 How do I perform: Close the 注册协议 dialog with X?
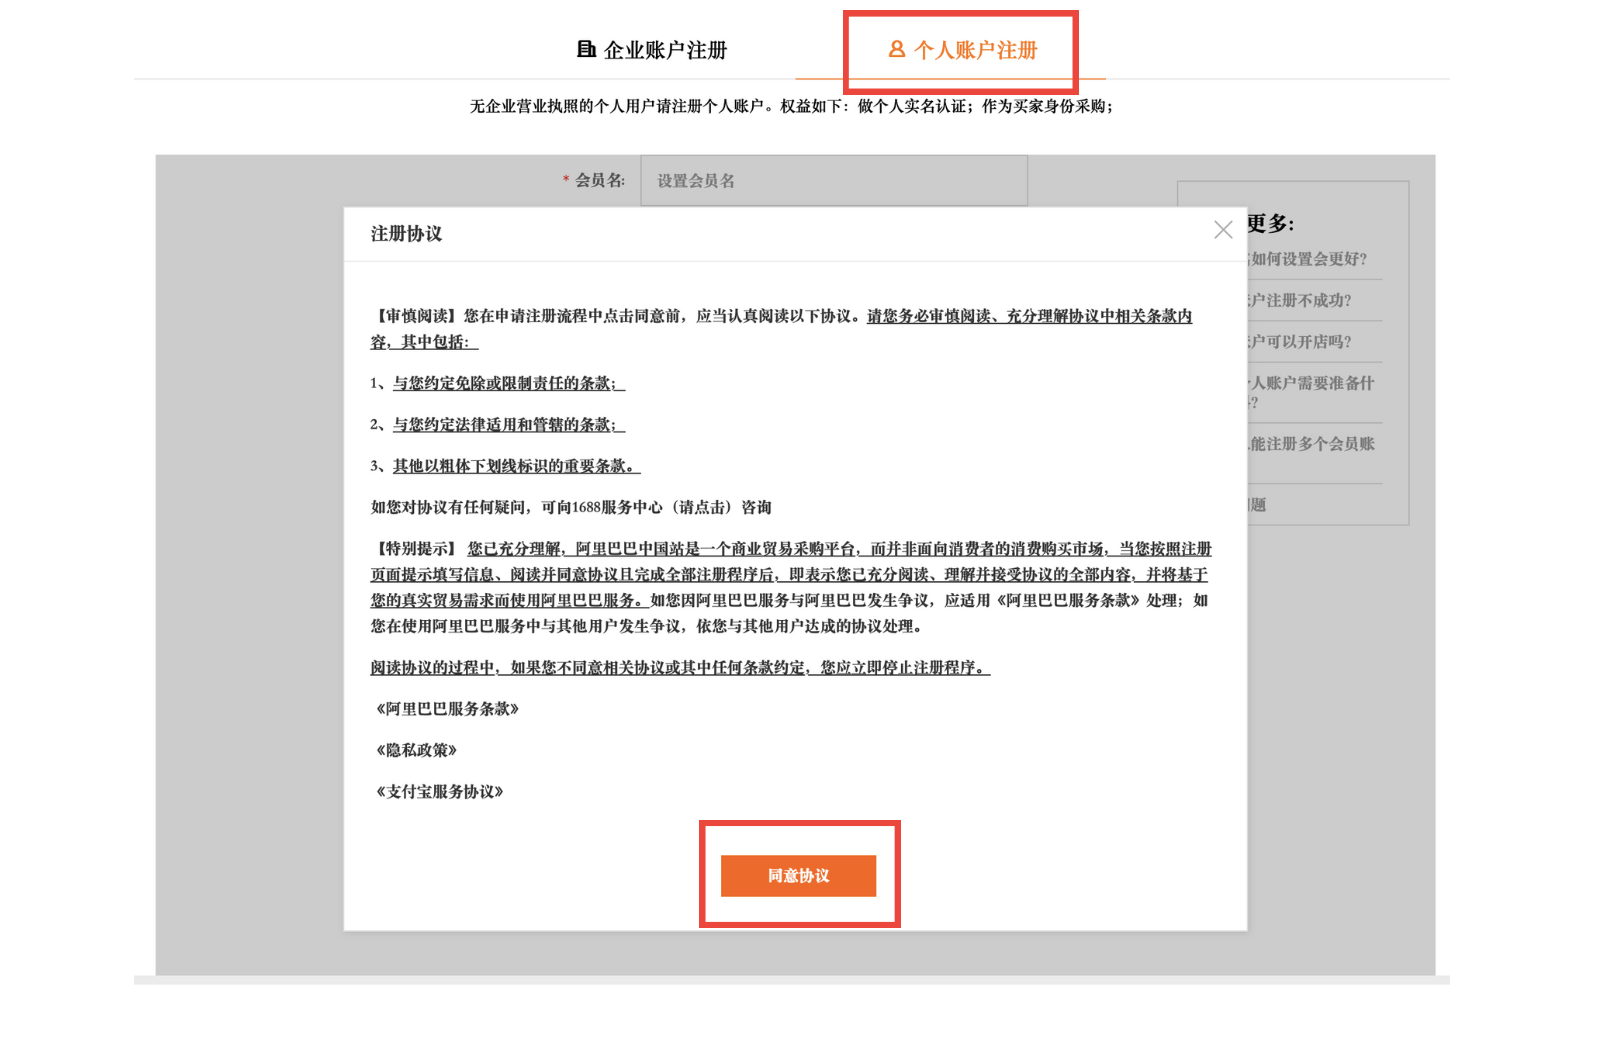click(x=1223, y=230)
